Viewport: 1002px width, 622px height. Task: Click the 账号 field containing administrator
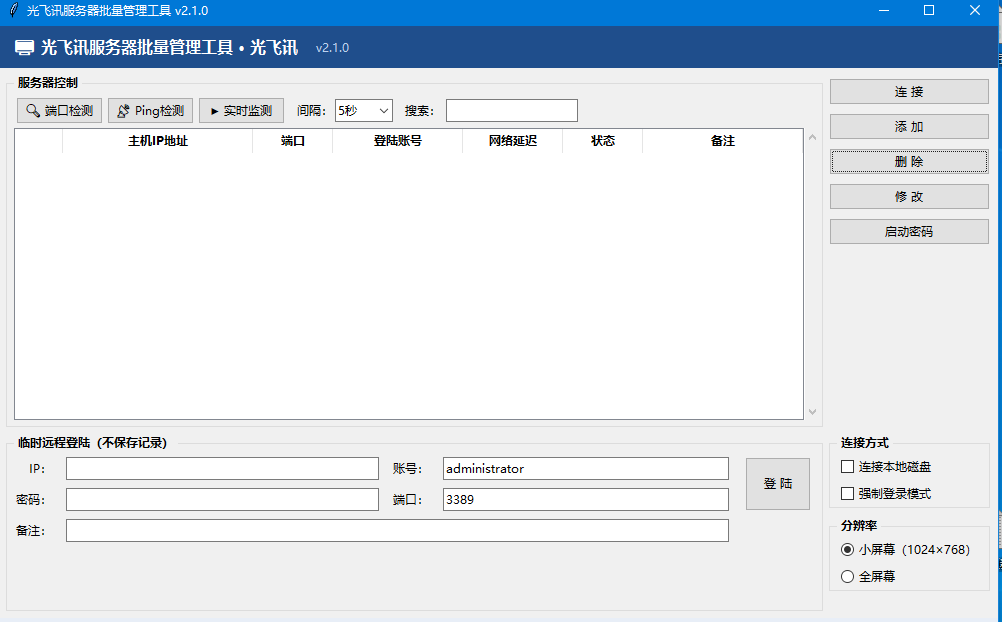coord(585,469)
